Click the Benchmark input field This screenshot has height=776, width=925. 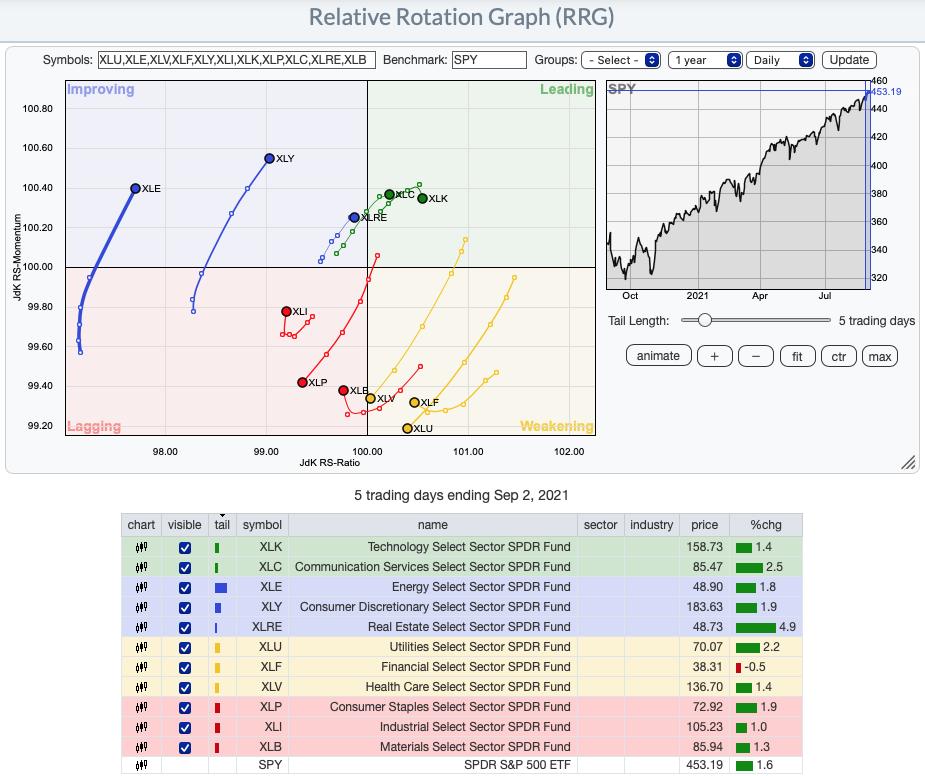489,60
